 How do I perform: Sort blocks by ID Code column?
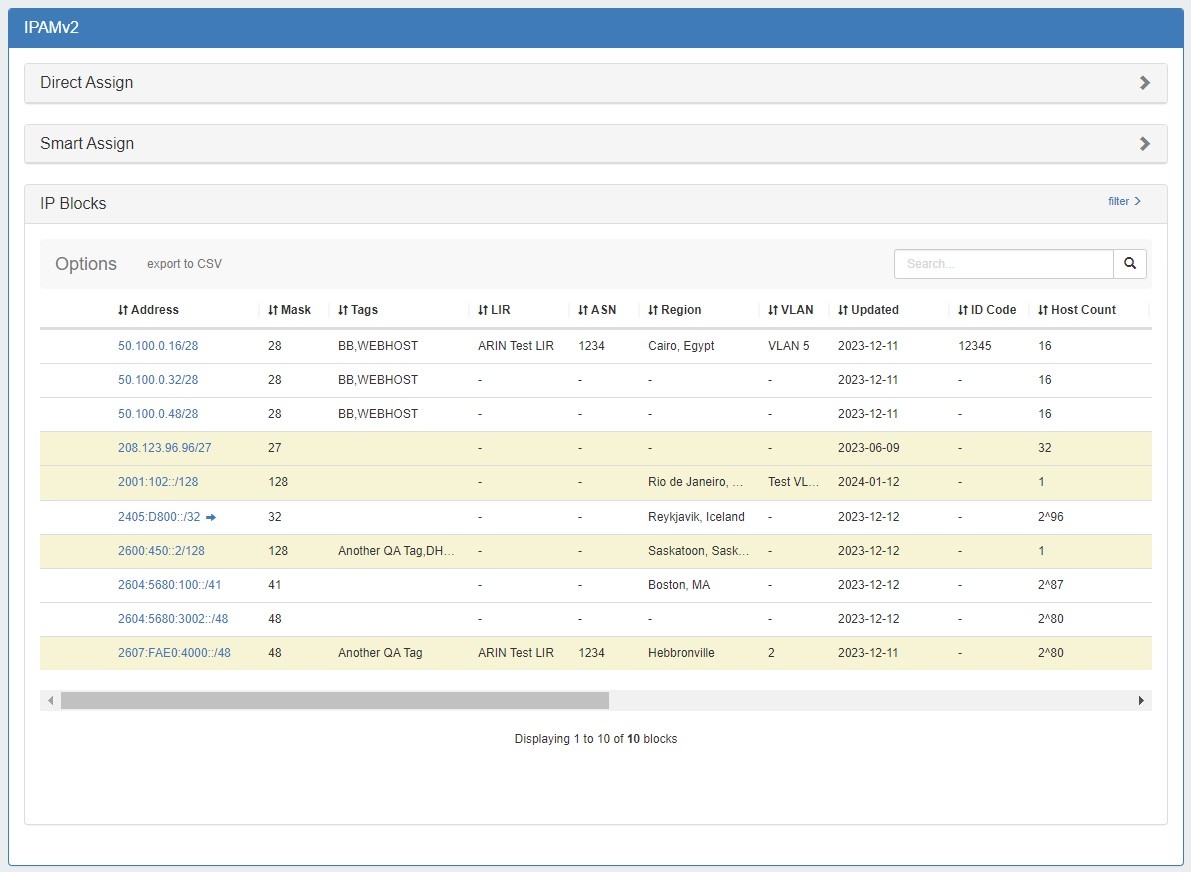(986, 310)
